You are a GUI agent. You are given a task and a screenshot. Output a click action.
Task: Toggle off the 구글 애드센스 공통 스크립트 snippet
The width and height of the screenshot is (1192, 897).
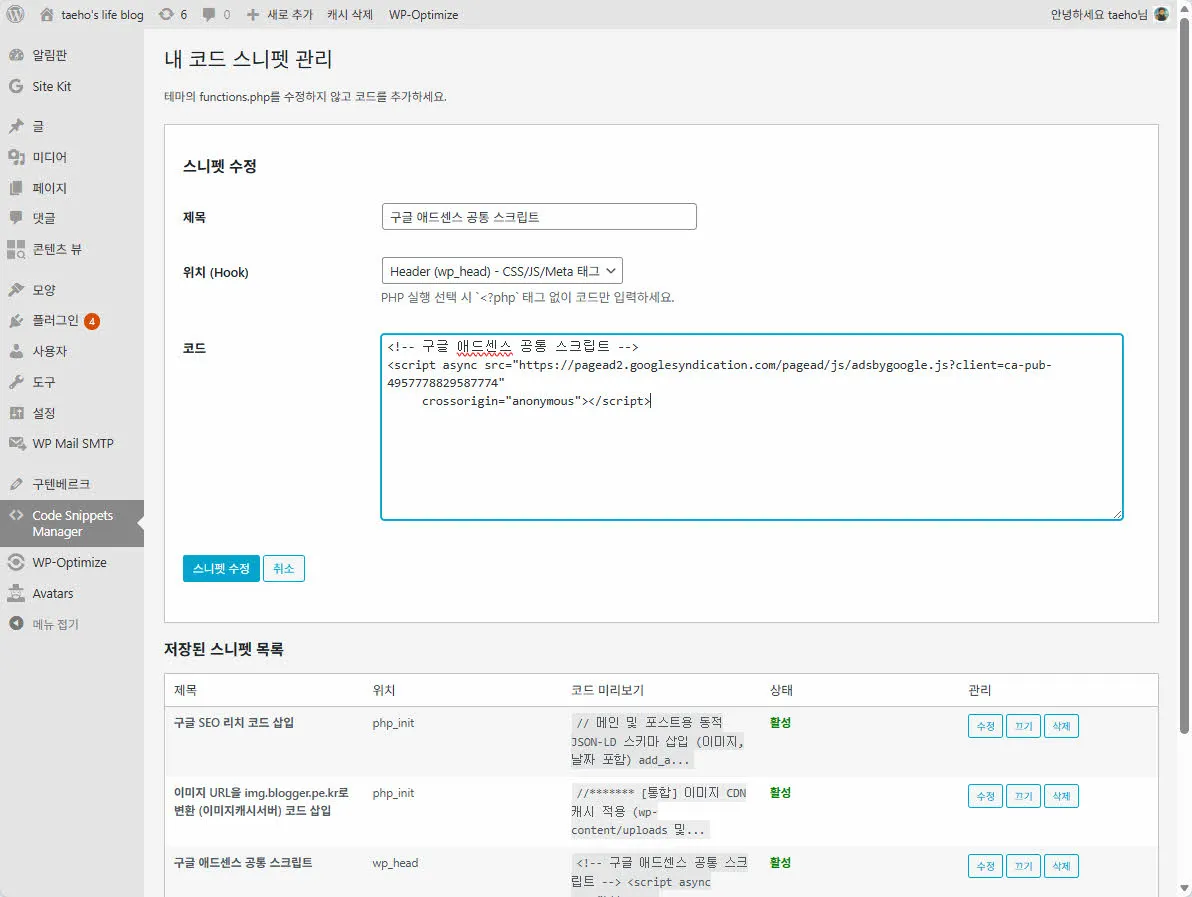[1023, 866]
